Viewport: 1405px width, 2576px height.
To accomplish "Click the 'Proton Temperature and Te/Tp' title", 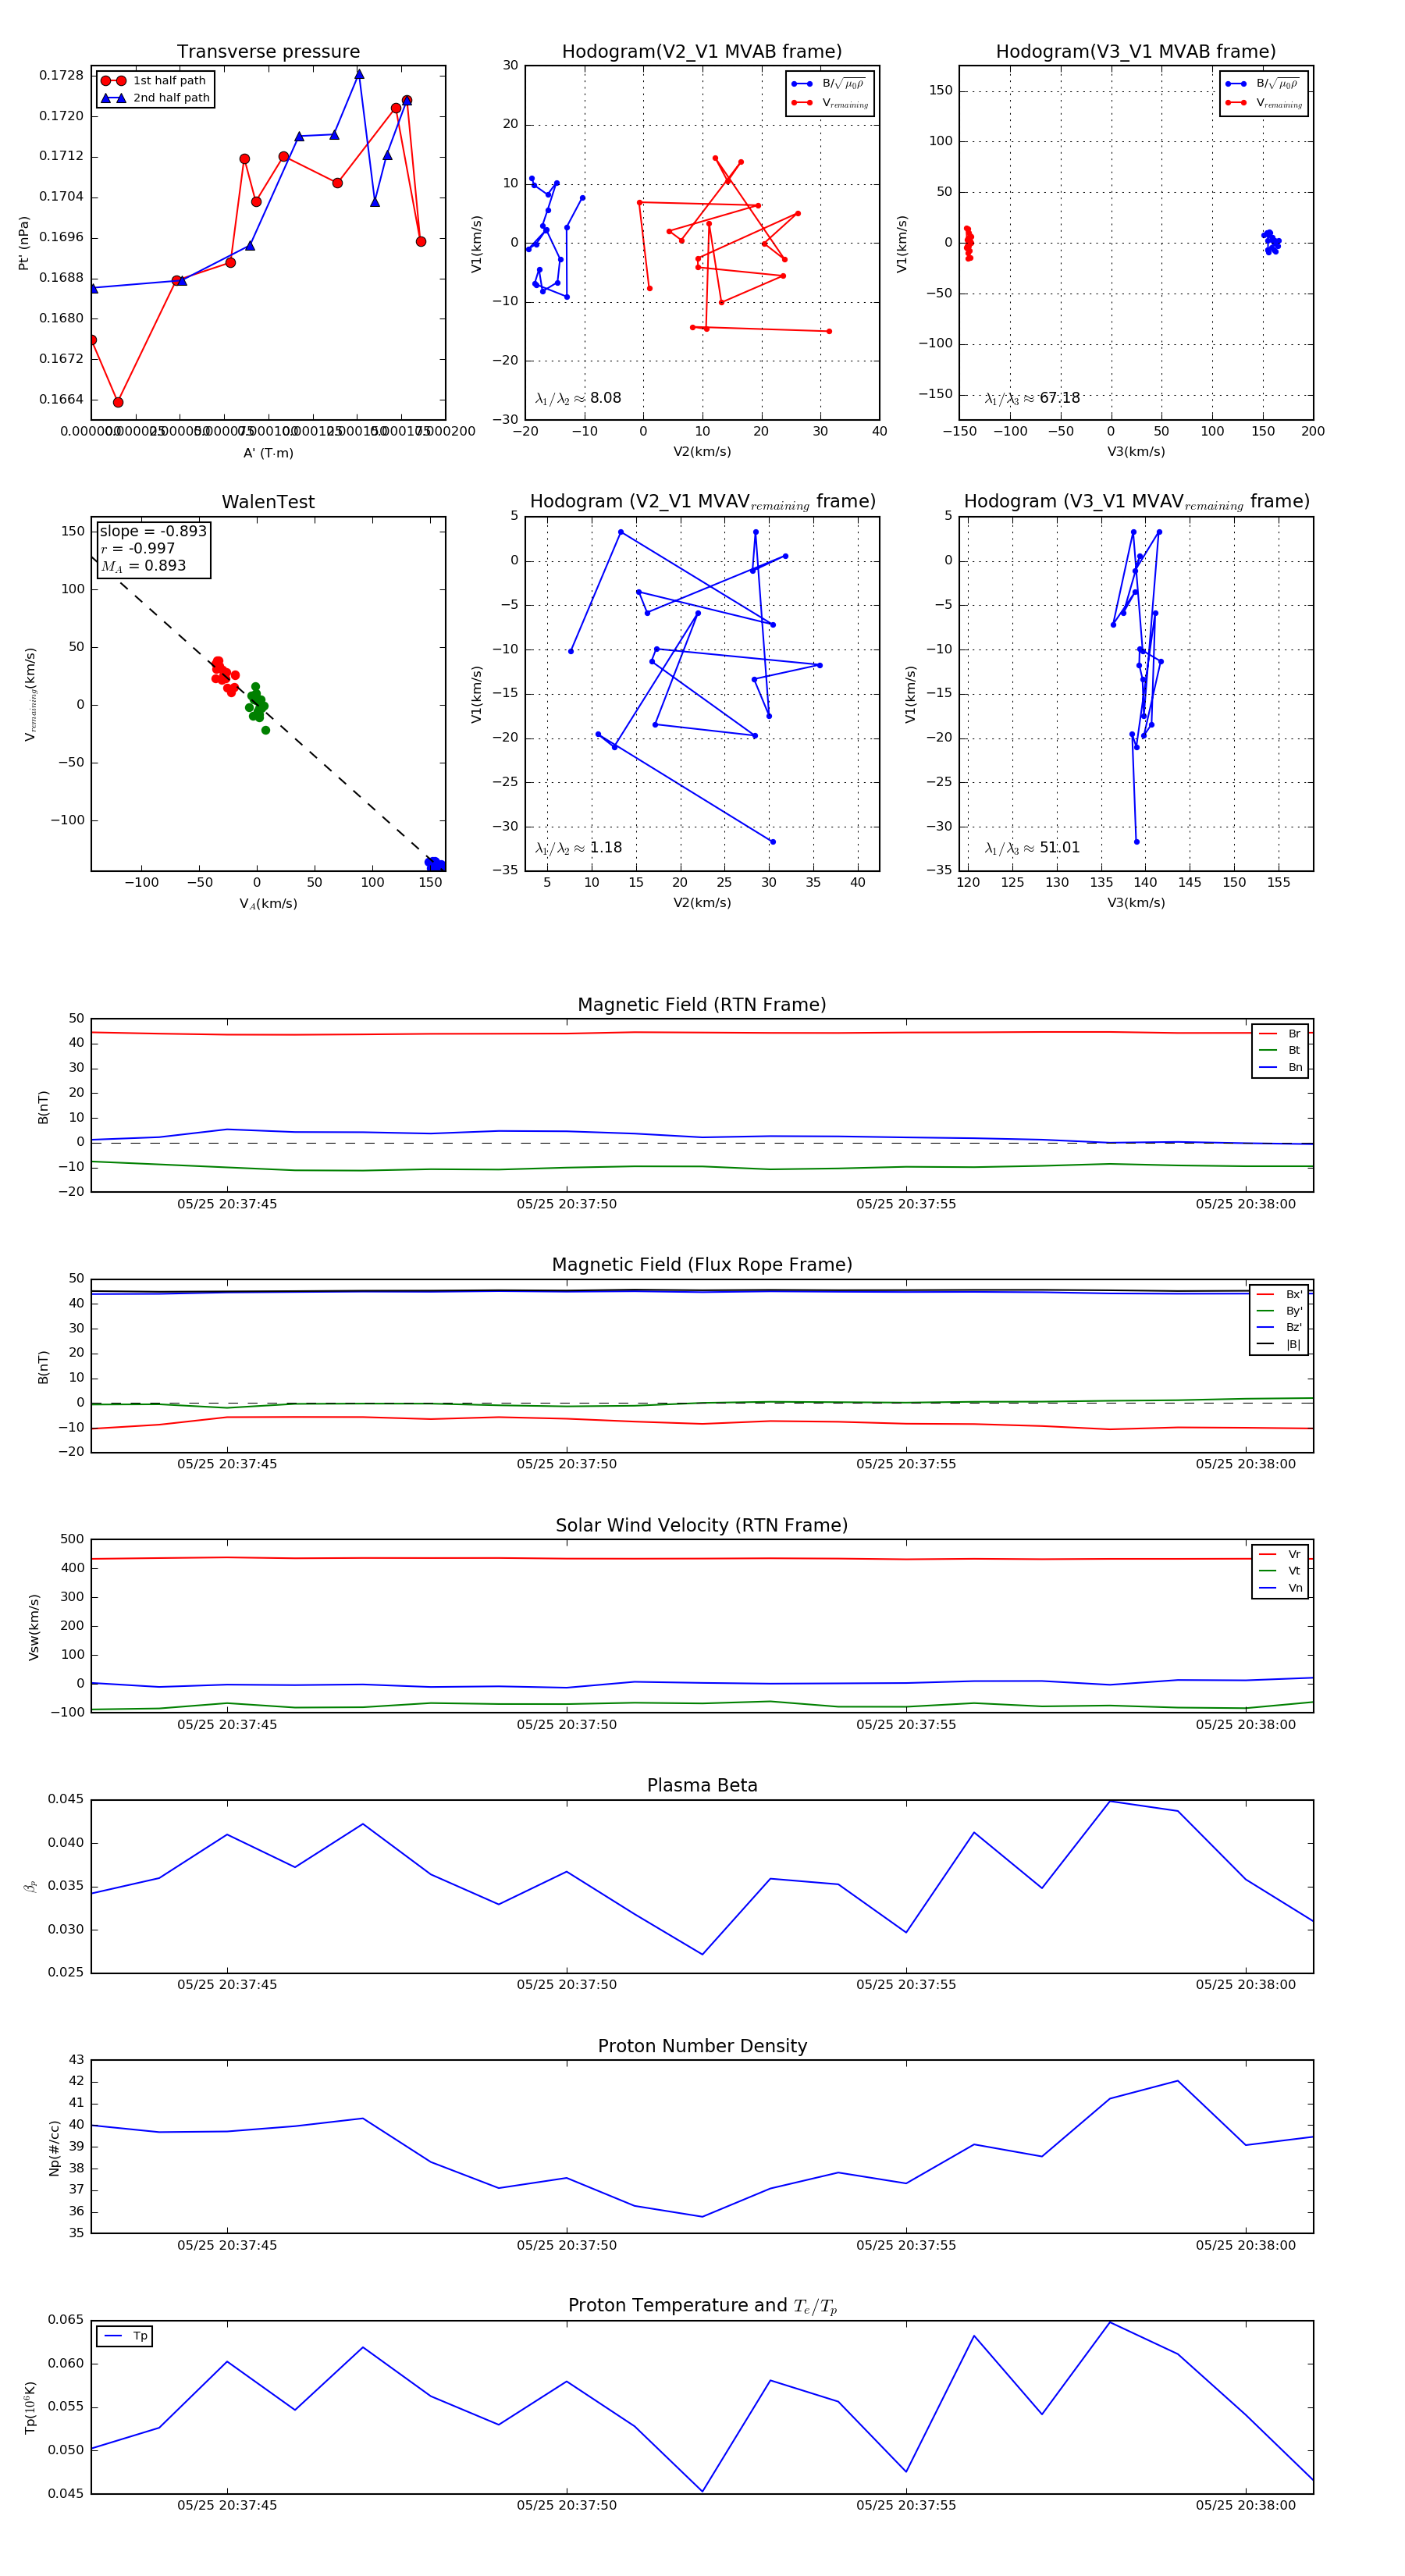I will pyautogui.click(x=702, y=2306).
